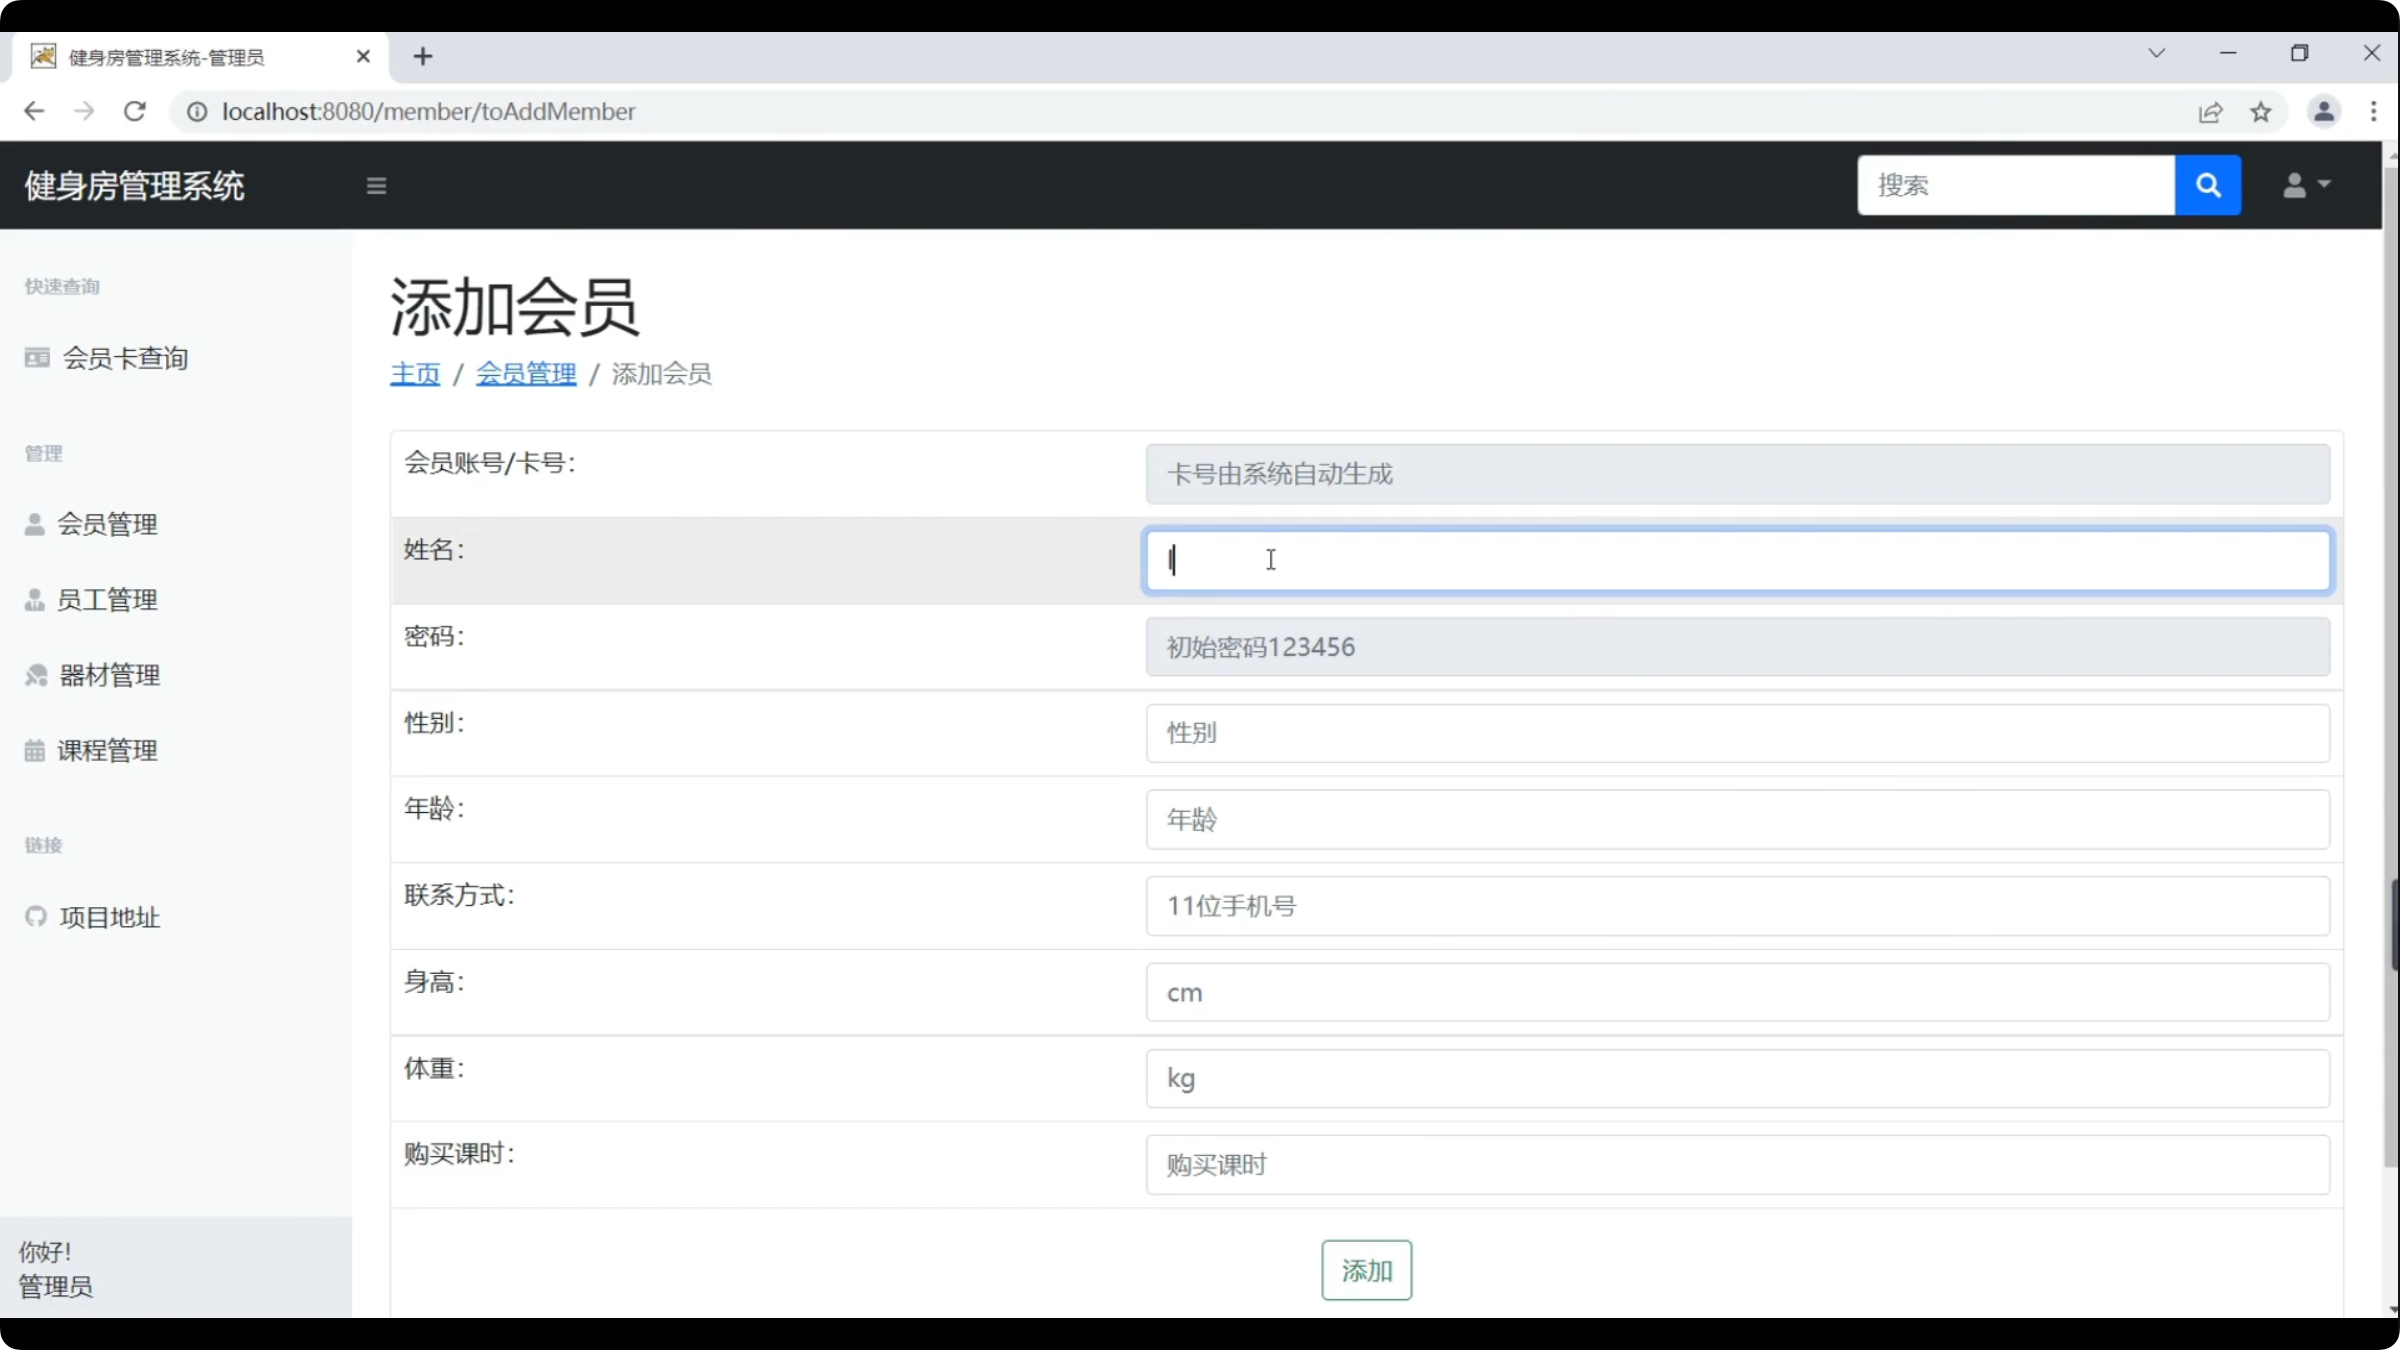
Task: Open a new browser tab with plus
Action: click(423, 57)
